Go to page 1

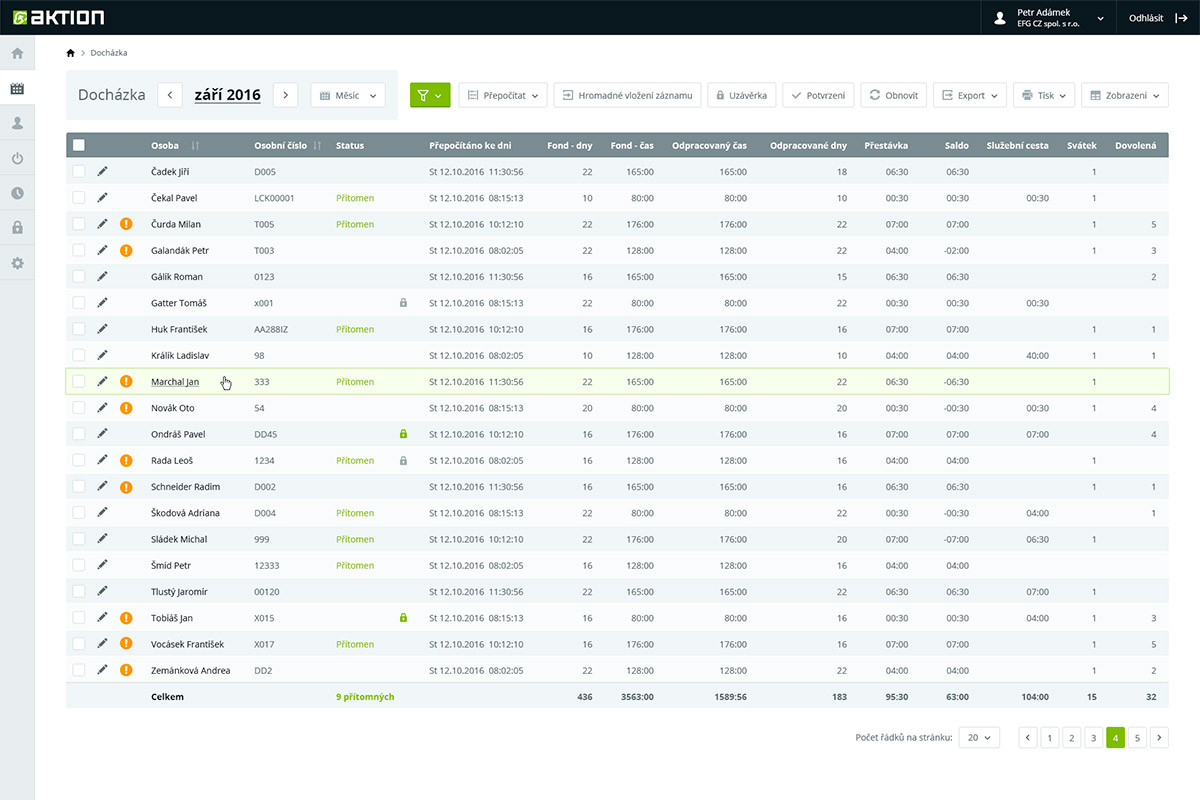tap(1050, 738)
